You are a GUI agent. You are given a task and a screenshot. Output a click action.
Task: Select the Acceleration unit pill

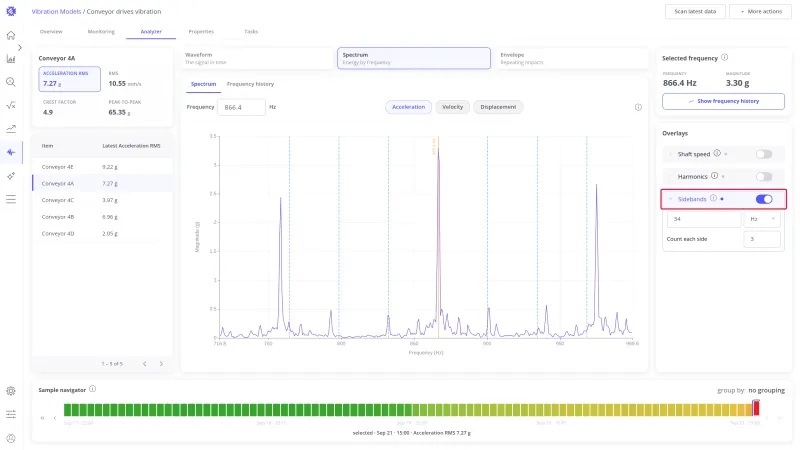click(408, 107)
